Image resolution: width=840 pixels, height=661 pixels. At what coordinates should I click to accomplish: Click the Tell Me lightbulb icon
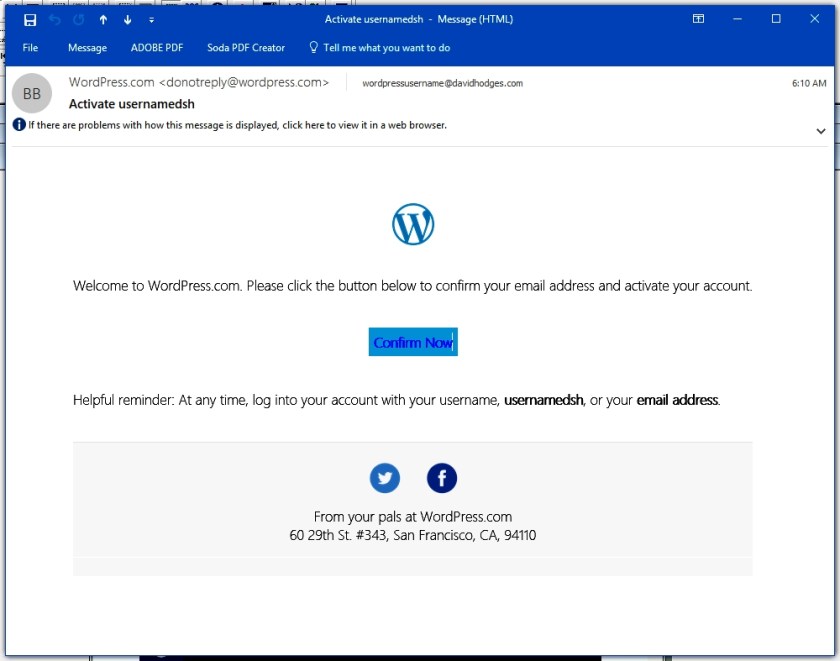tap(313, 47)
